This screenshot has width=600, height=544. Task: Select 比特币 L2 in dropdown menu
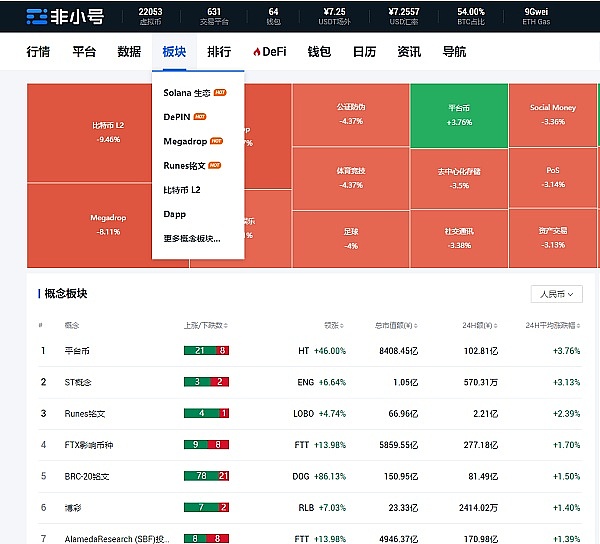[x=182, y=190]
